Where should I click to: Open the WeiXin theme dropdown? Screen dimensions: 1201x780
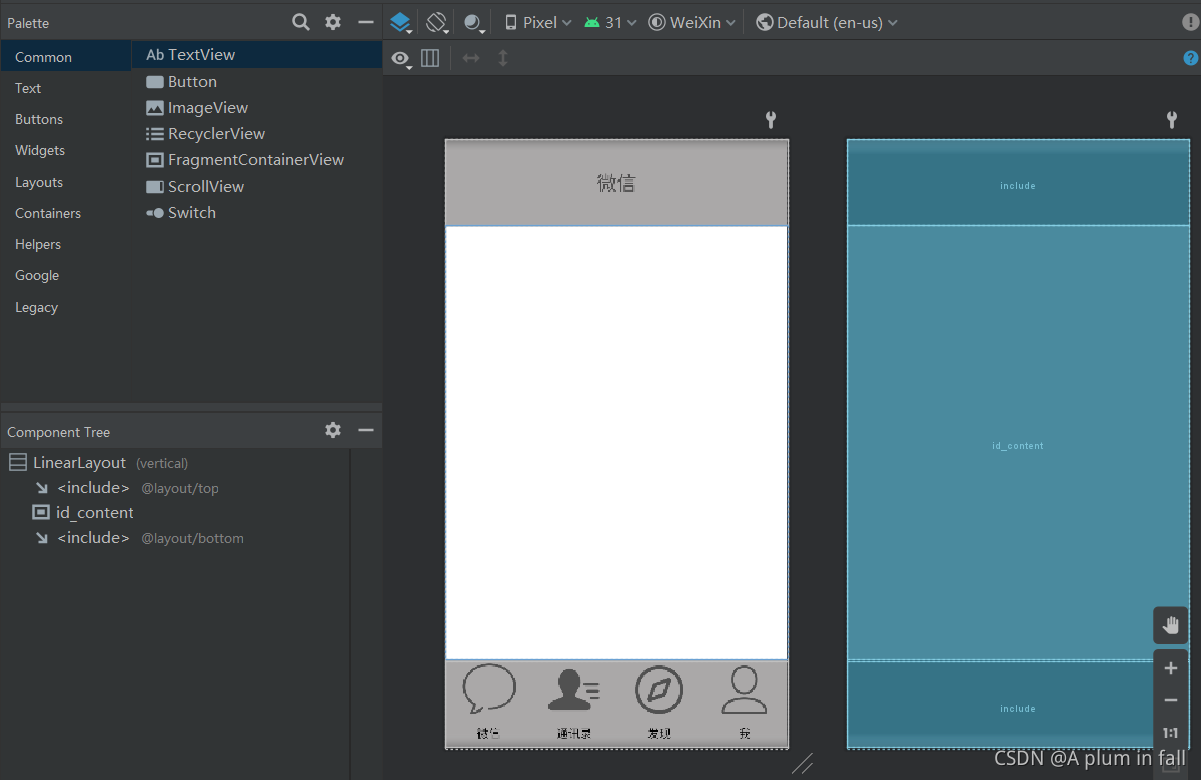pyautogui.click(x=692, y=22)
